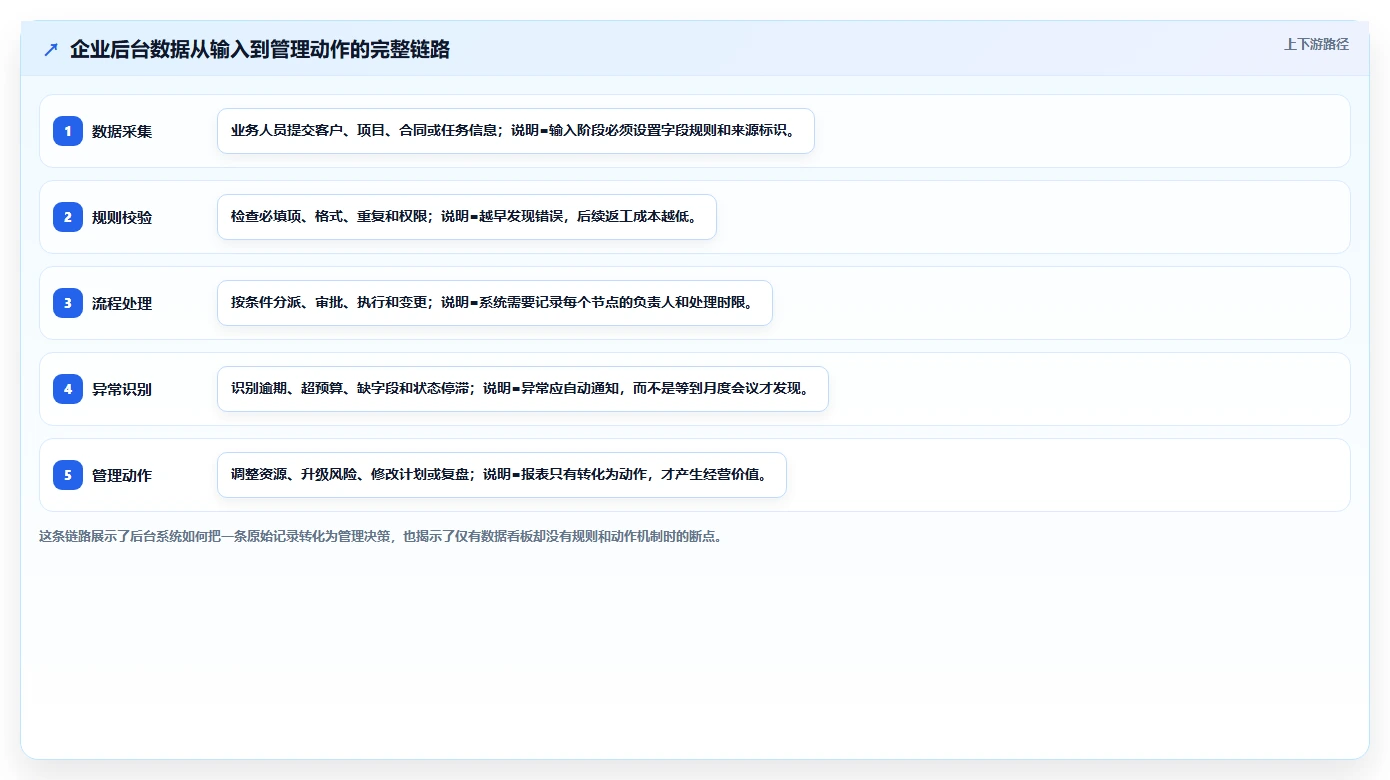
Task: Click the footer note starting 这条链路展示了
Action: click(x=381, y=536)
